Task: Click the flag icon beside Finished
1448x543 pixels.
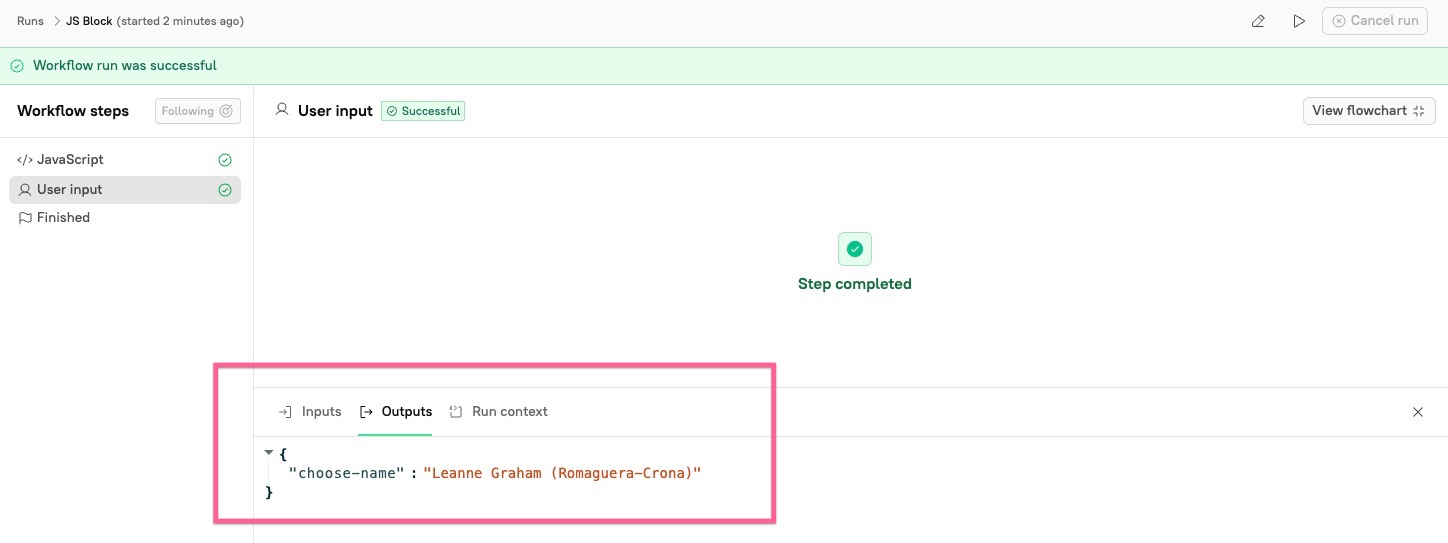Action: [x=25, y=218]
